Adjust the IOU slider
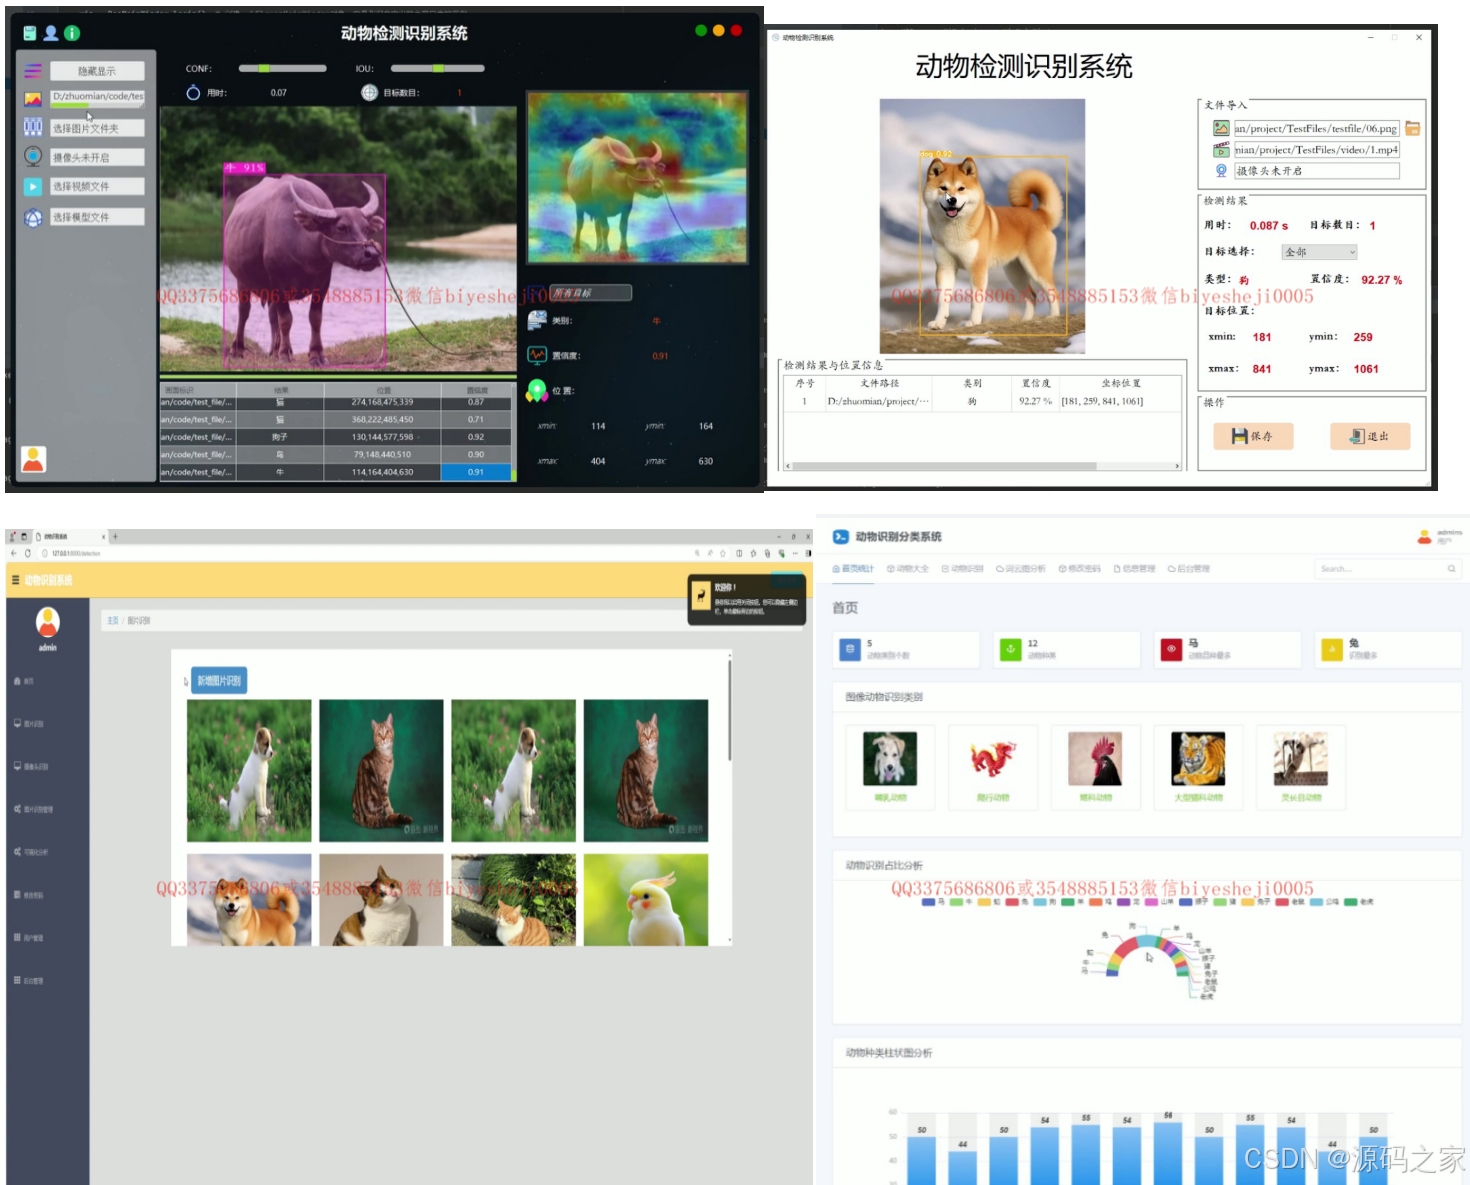Viewport: 1470px width, 1185px height. click(x=437, y=69)
